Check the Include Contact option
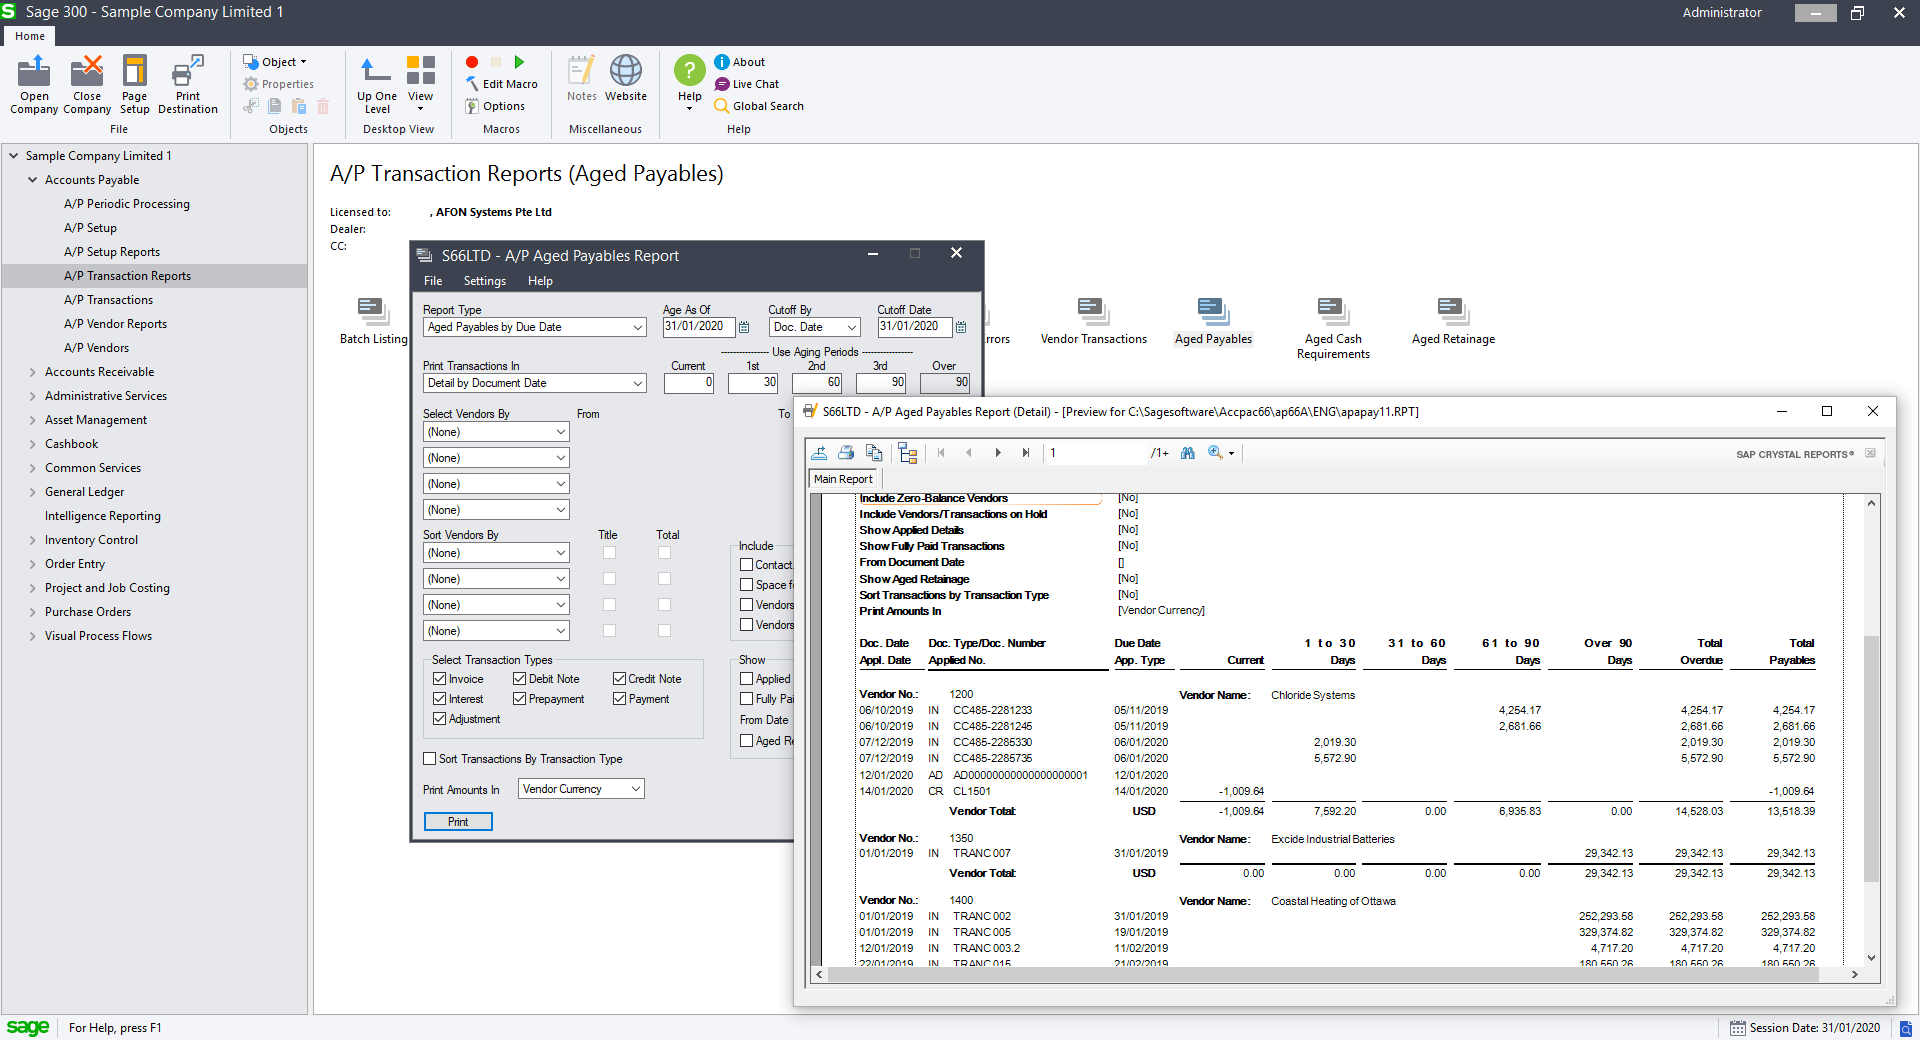Image resolution: width=1920 pixels, height=1040 pixels. coord(746,565)
